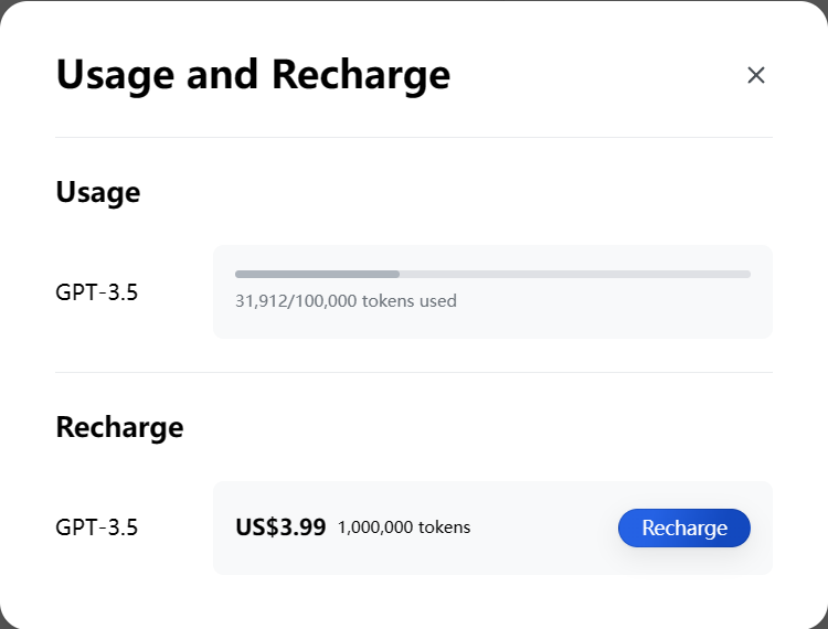Click divider line below the dialog title
Viewport: 828px width, 629px height.
414,137
